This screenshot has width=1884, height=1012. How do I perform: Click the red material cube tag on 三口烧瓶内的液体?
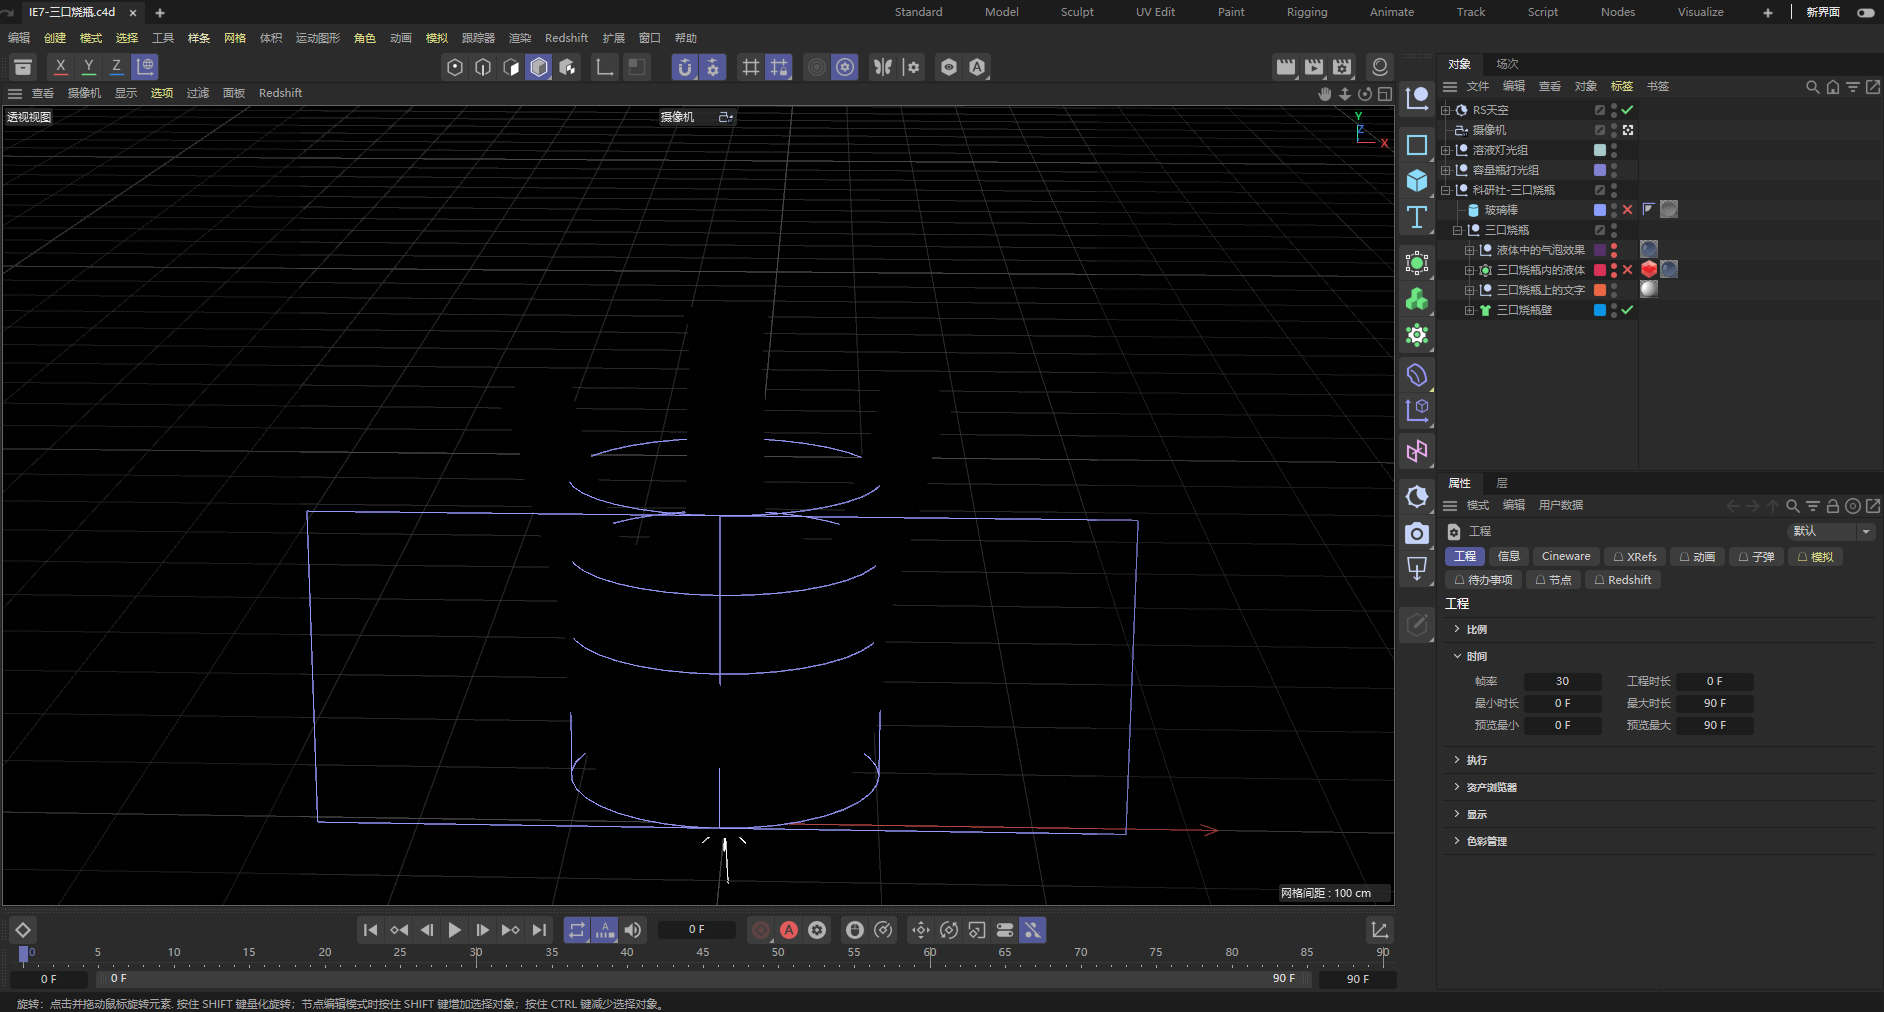[1649, 269]
